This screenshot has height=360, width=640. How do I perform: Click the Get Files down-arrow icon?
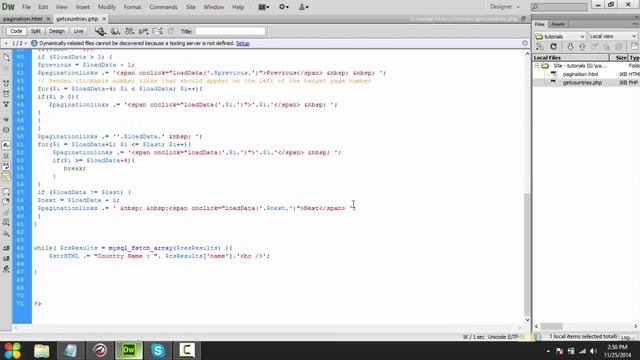point(570,47)
